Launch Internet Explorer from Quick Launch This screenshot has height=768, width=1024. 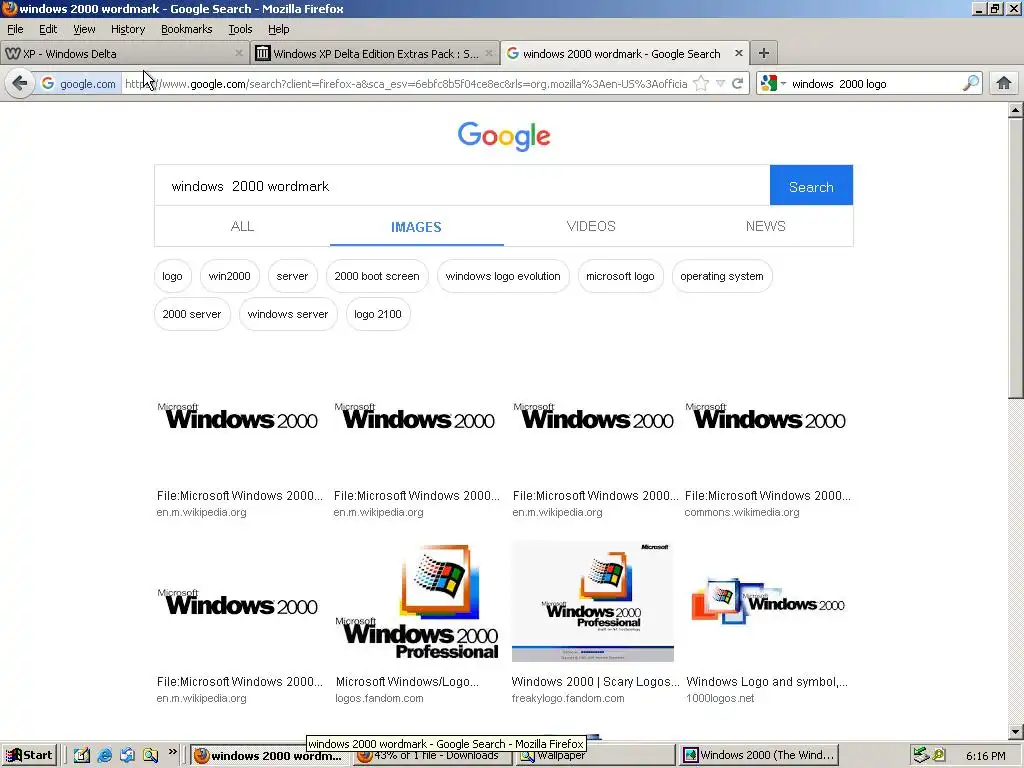click(x=104, y=756)
